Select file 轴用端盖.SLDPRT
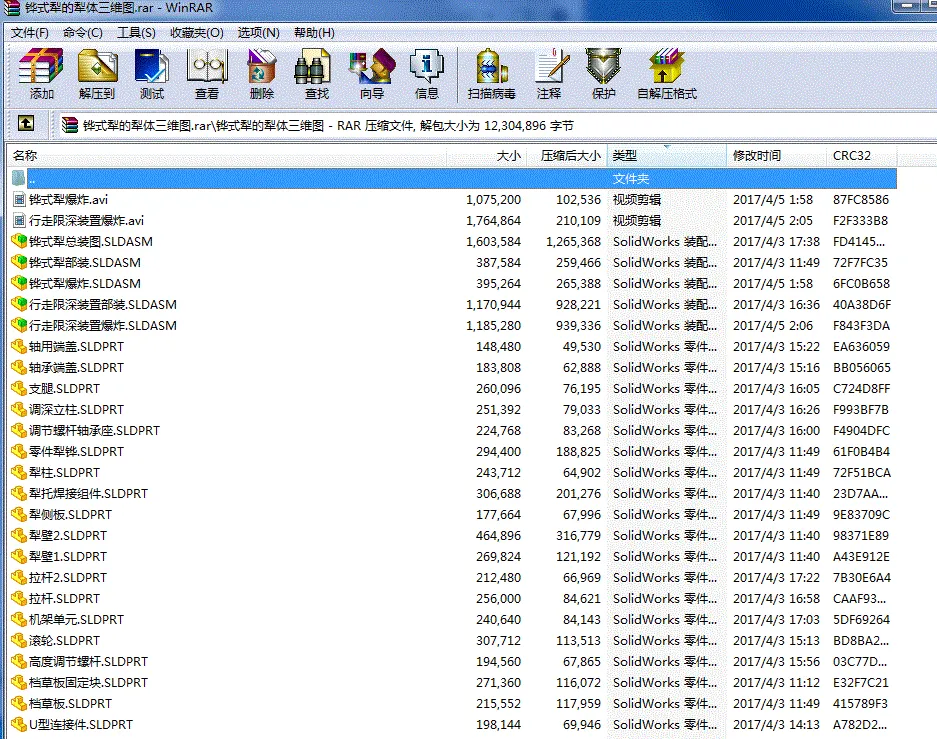The height and width of the screenshot is (739, 937). point(76,346)
